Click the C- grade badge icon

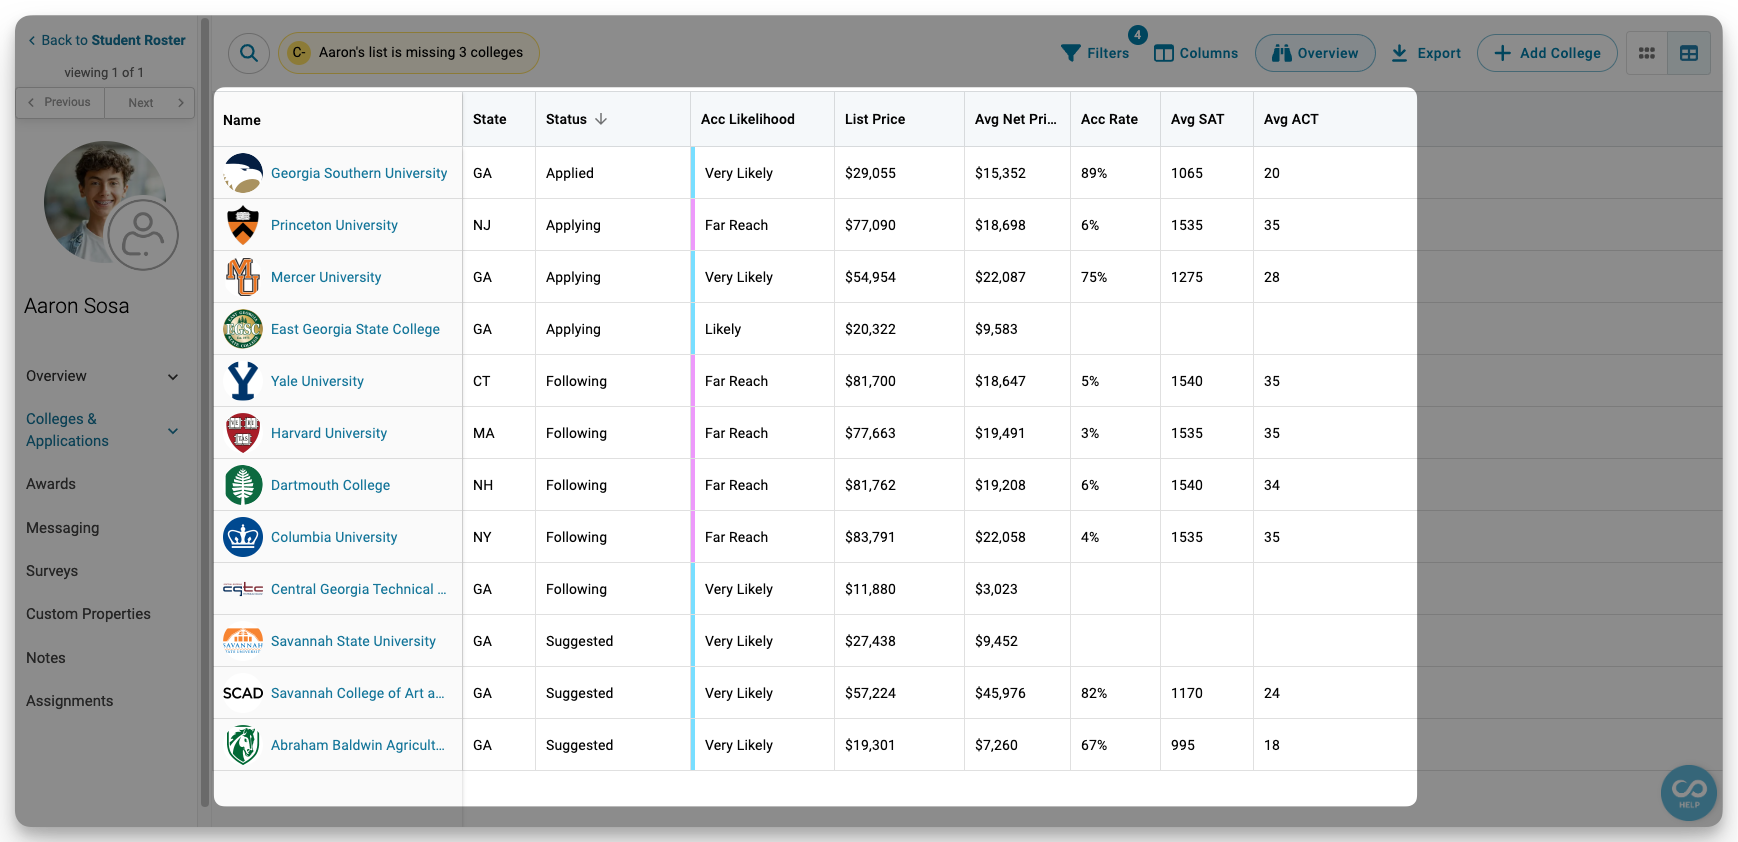(298, 53)
